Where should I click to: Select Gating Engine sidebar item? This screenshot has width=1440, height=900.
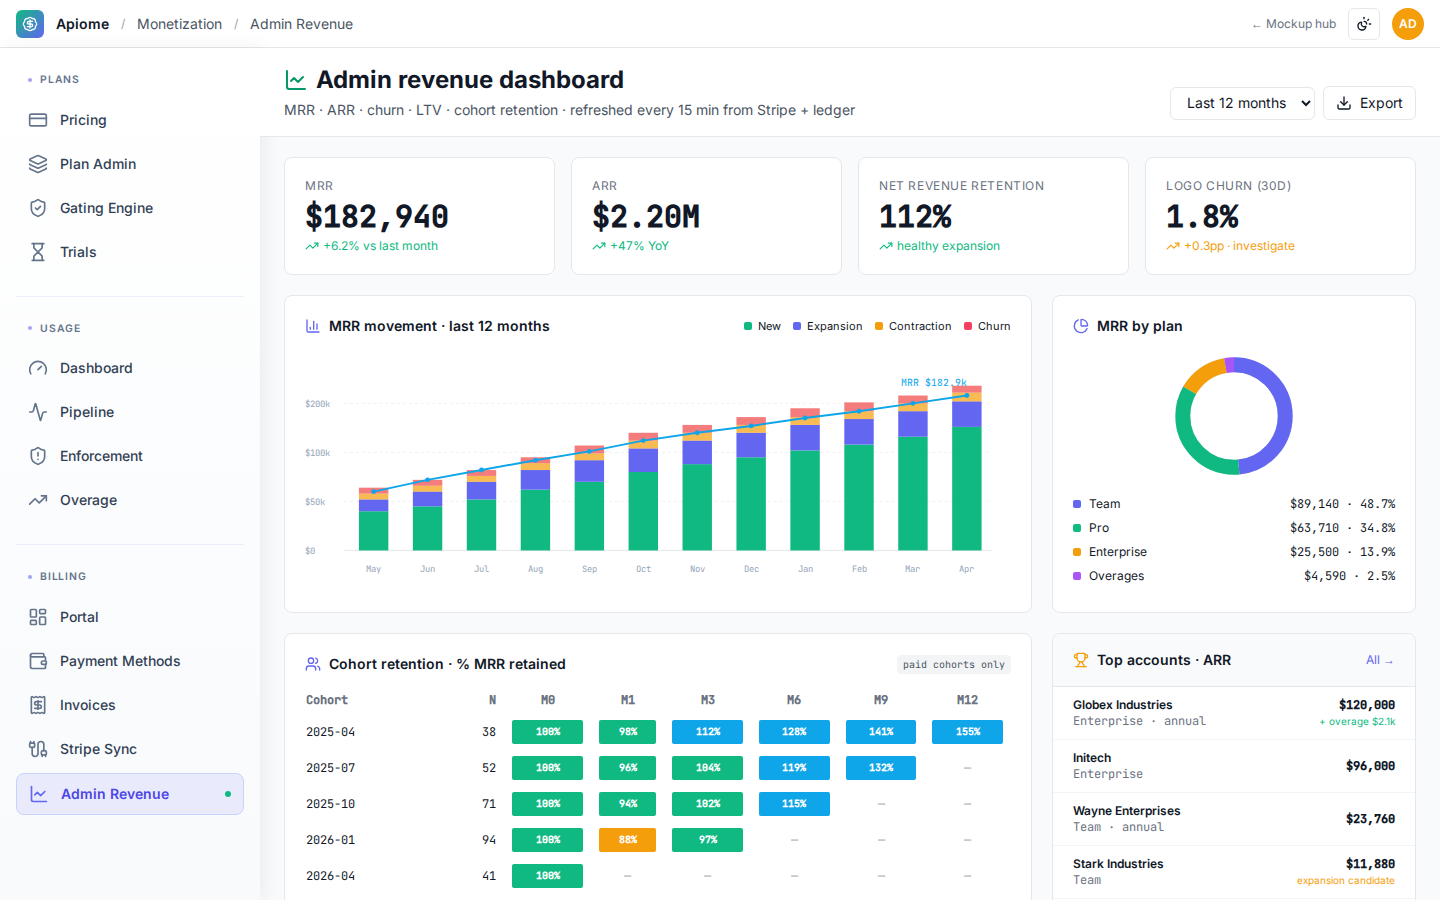click(130, 208)
